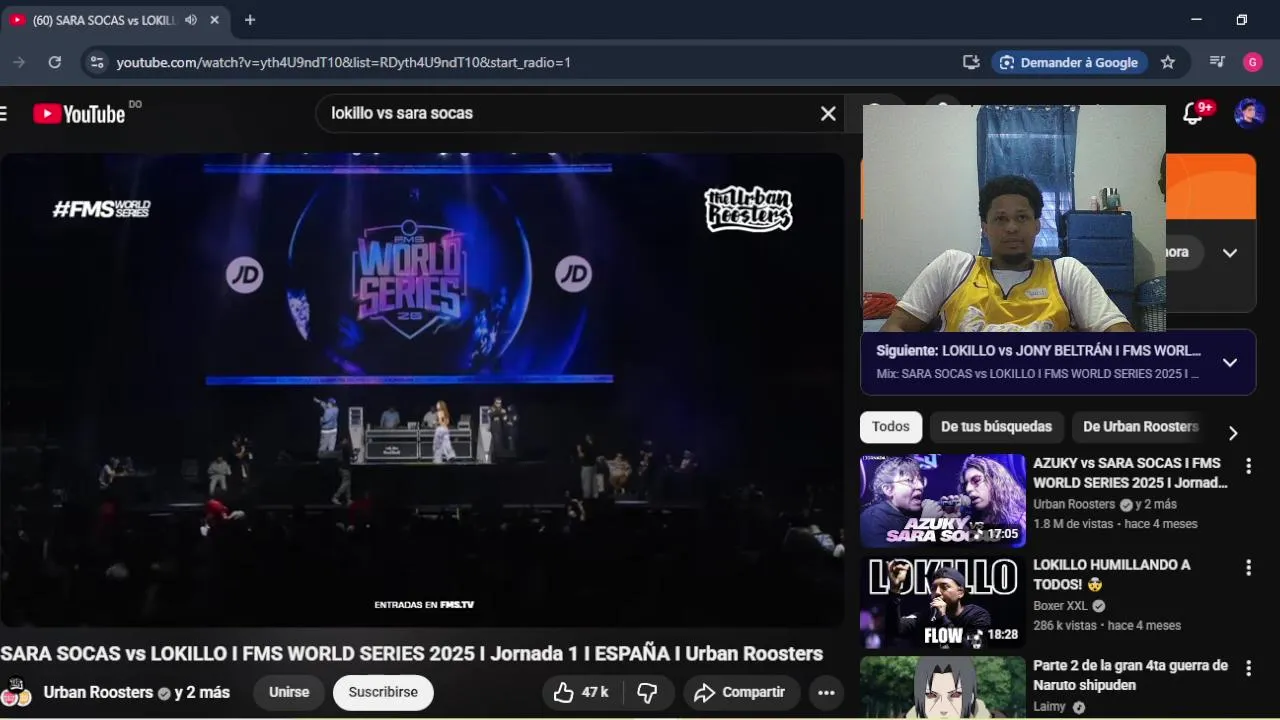The image size is (1280, 720).
Task: Select the De tus búsquedas chip
Action: click(x=996, y=427)
